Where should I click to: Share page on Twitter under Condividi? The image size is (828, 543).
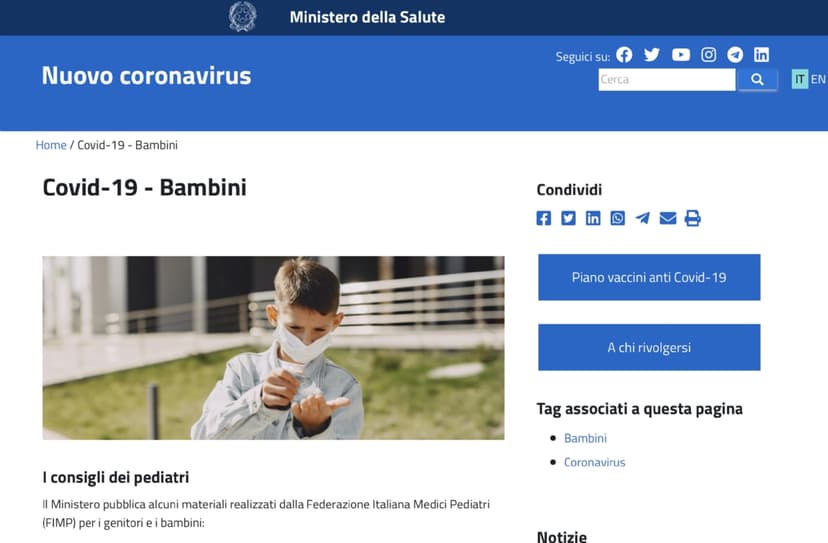pos(568,218)
